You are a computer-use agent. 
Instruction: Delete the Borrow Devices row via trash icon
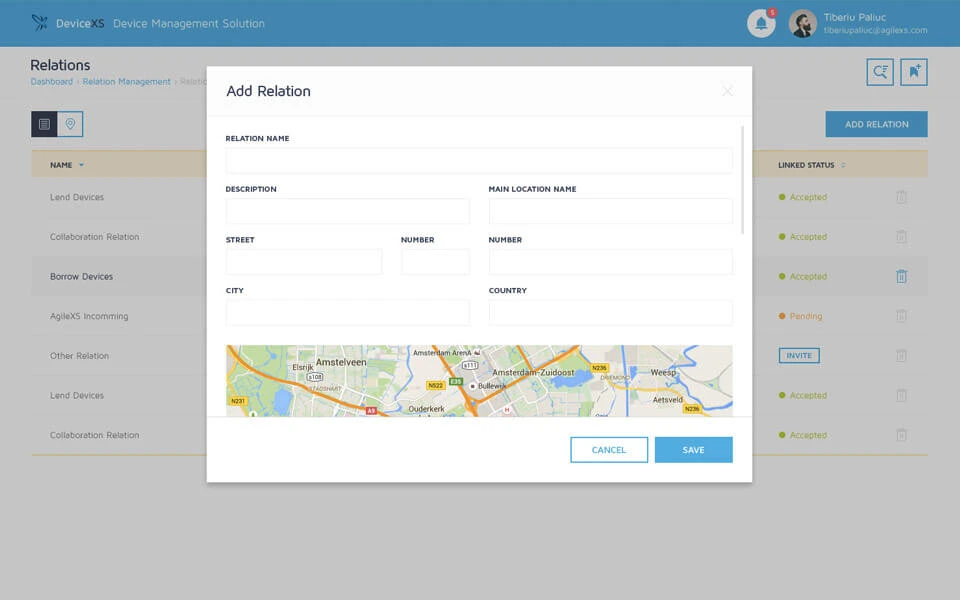(901, 276)
